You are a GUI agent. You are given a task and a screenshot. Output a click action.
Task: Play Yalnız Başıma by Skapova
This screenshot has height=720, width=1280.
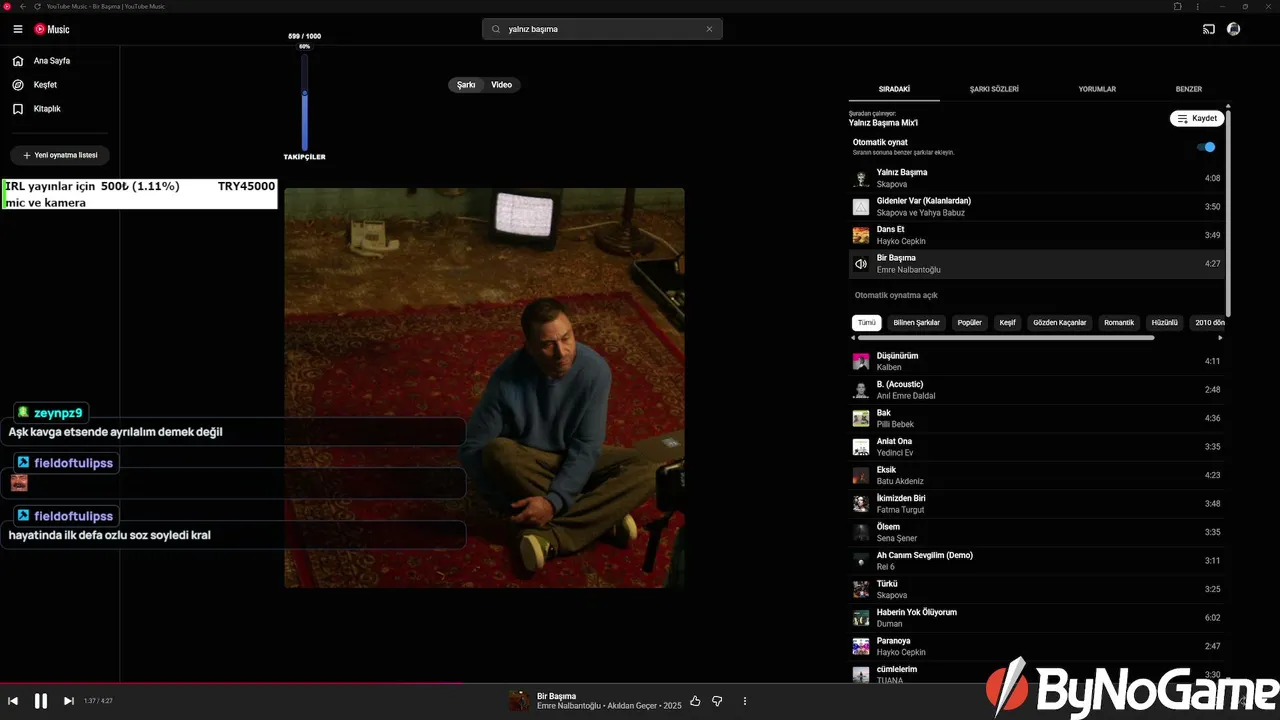(1036, 178)
